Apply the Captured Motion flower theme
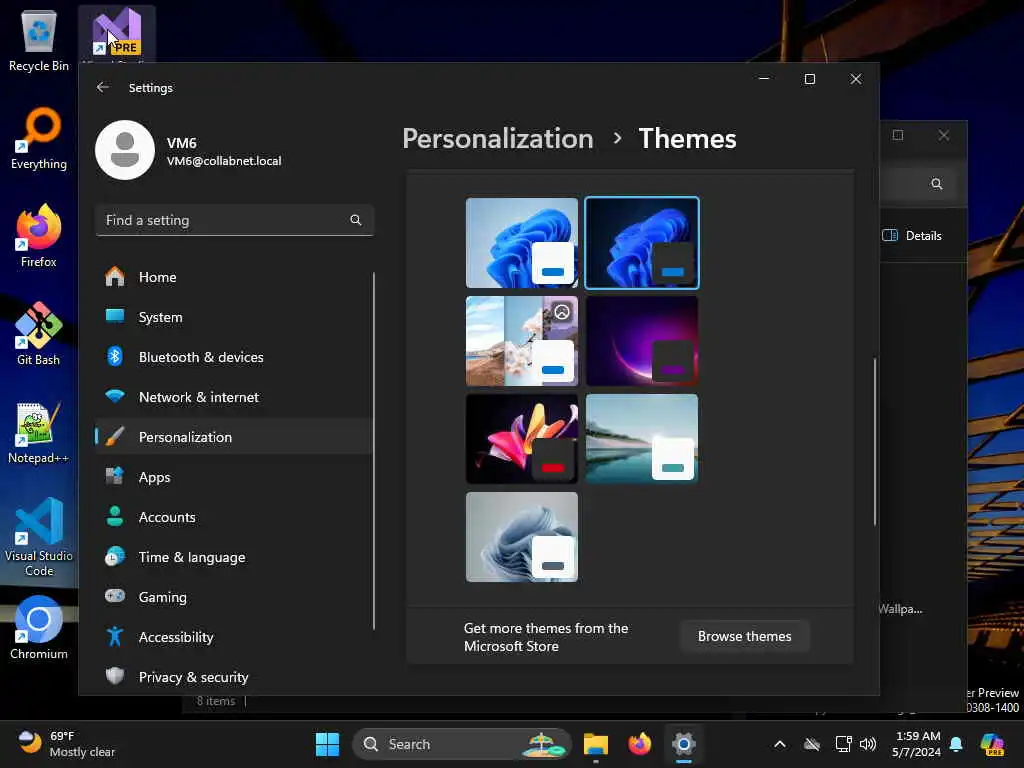1024x768 pixels. coord(522,439)
